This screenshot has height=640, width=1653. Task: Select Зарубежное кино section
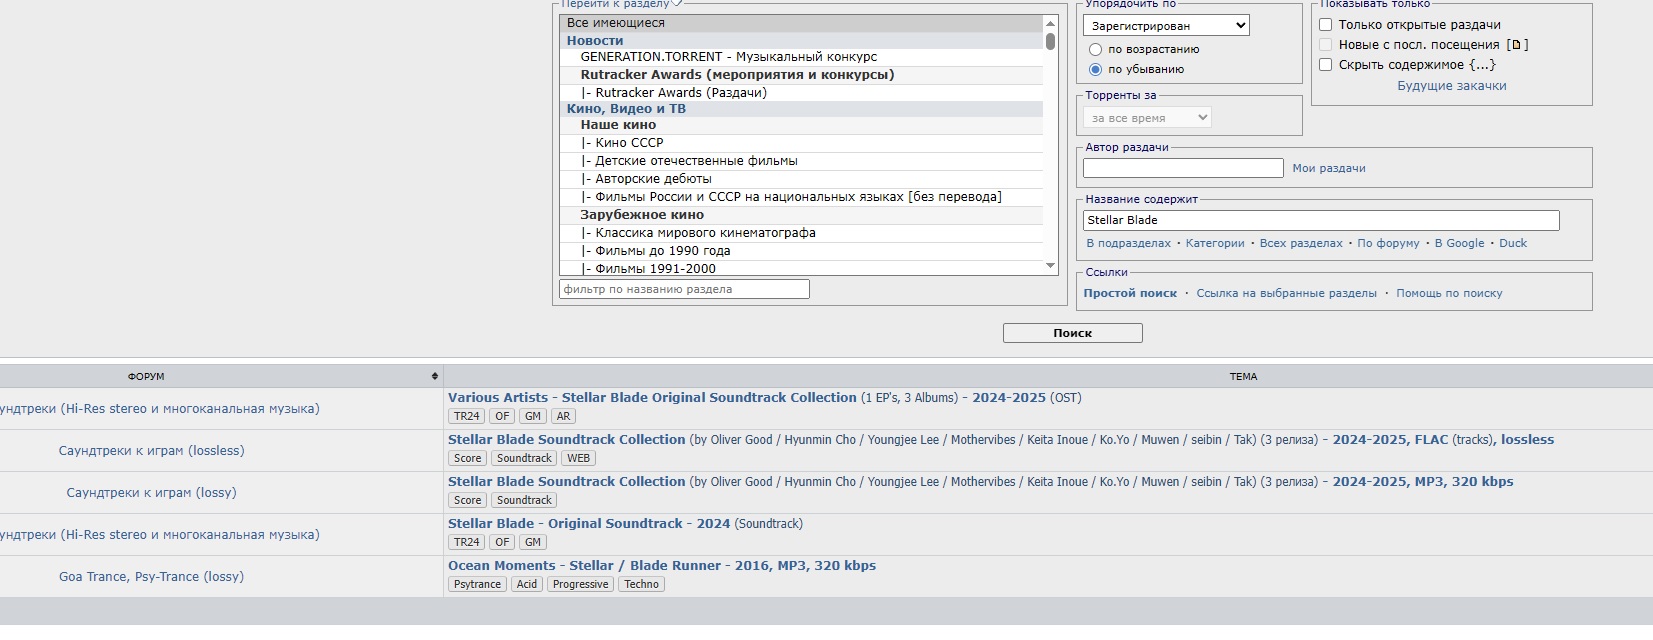coord(801,215)
